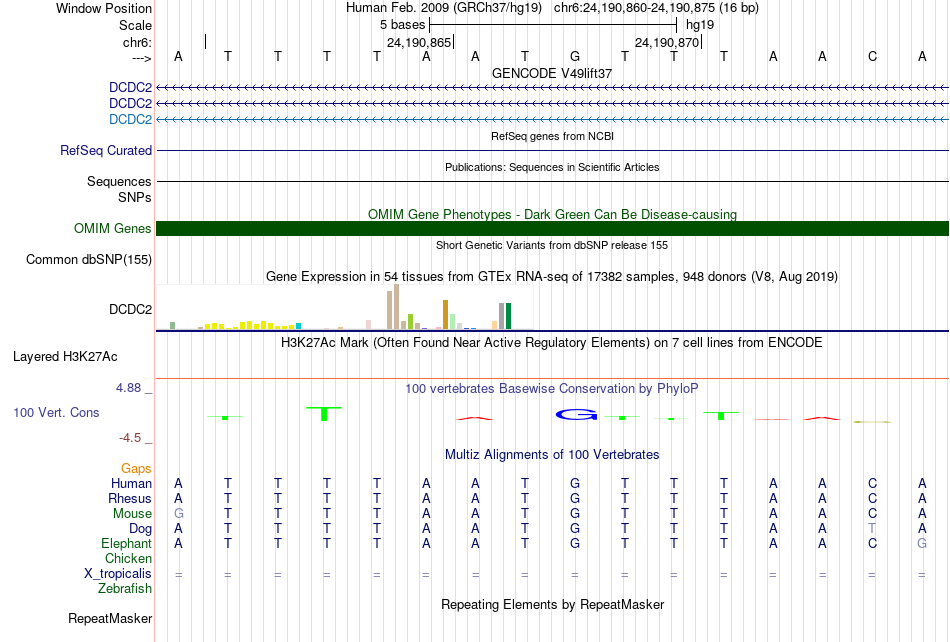Click 'Repeating Elements by RepeatMasker' title

click(552, 604)
